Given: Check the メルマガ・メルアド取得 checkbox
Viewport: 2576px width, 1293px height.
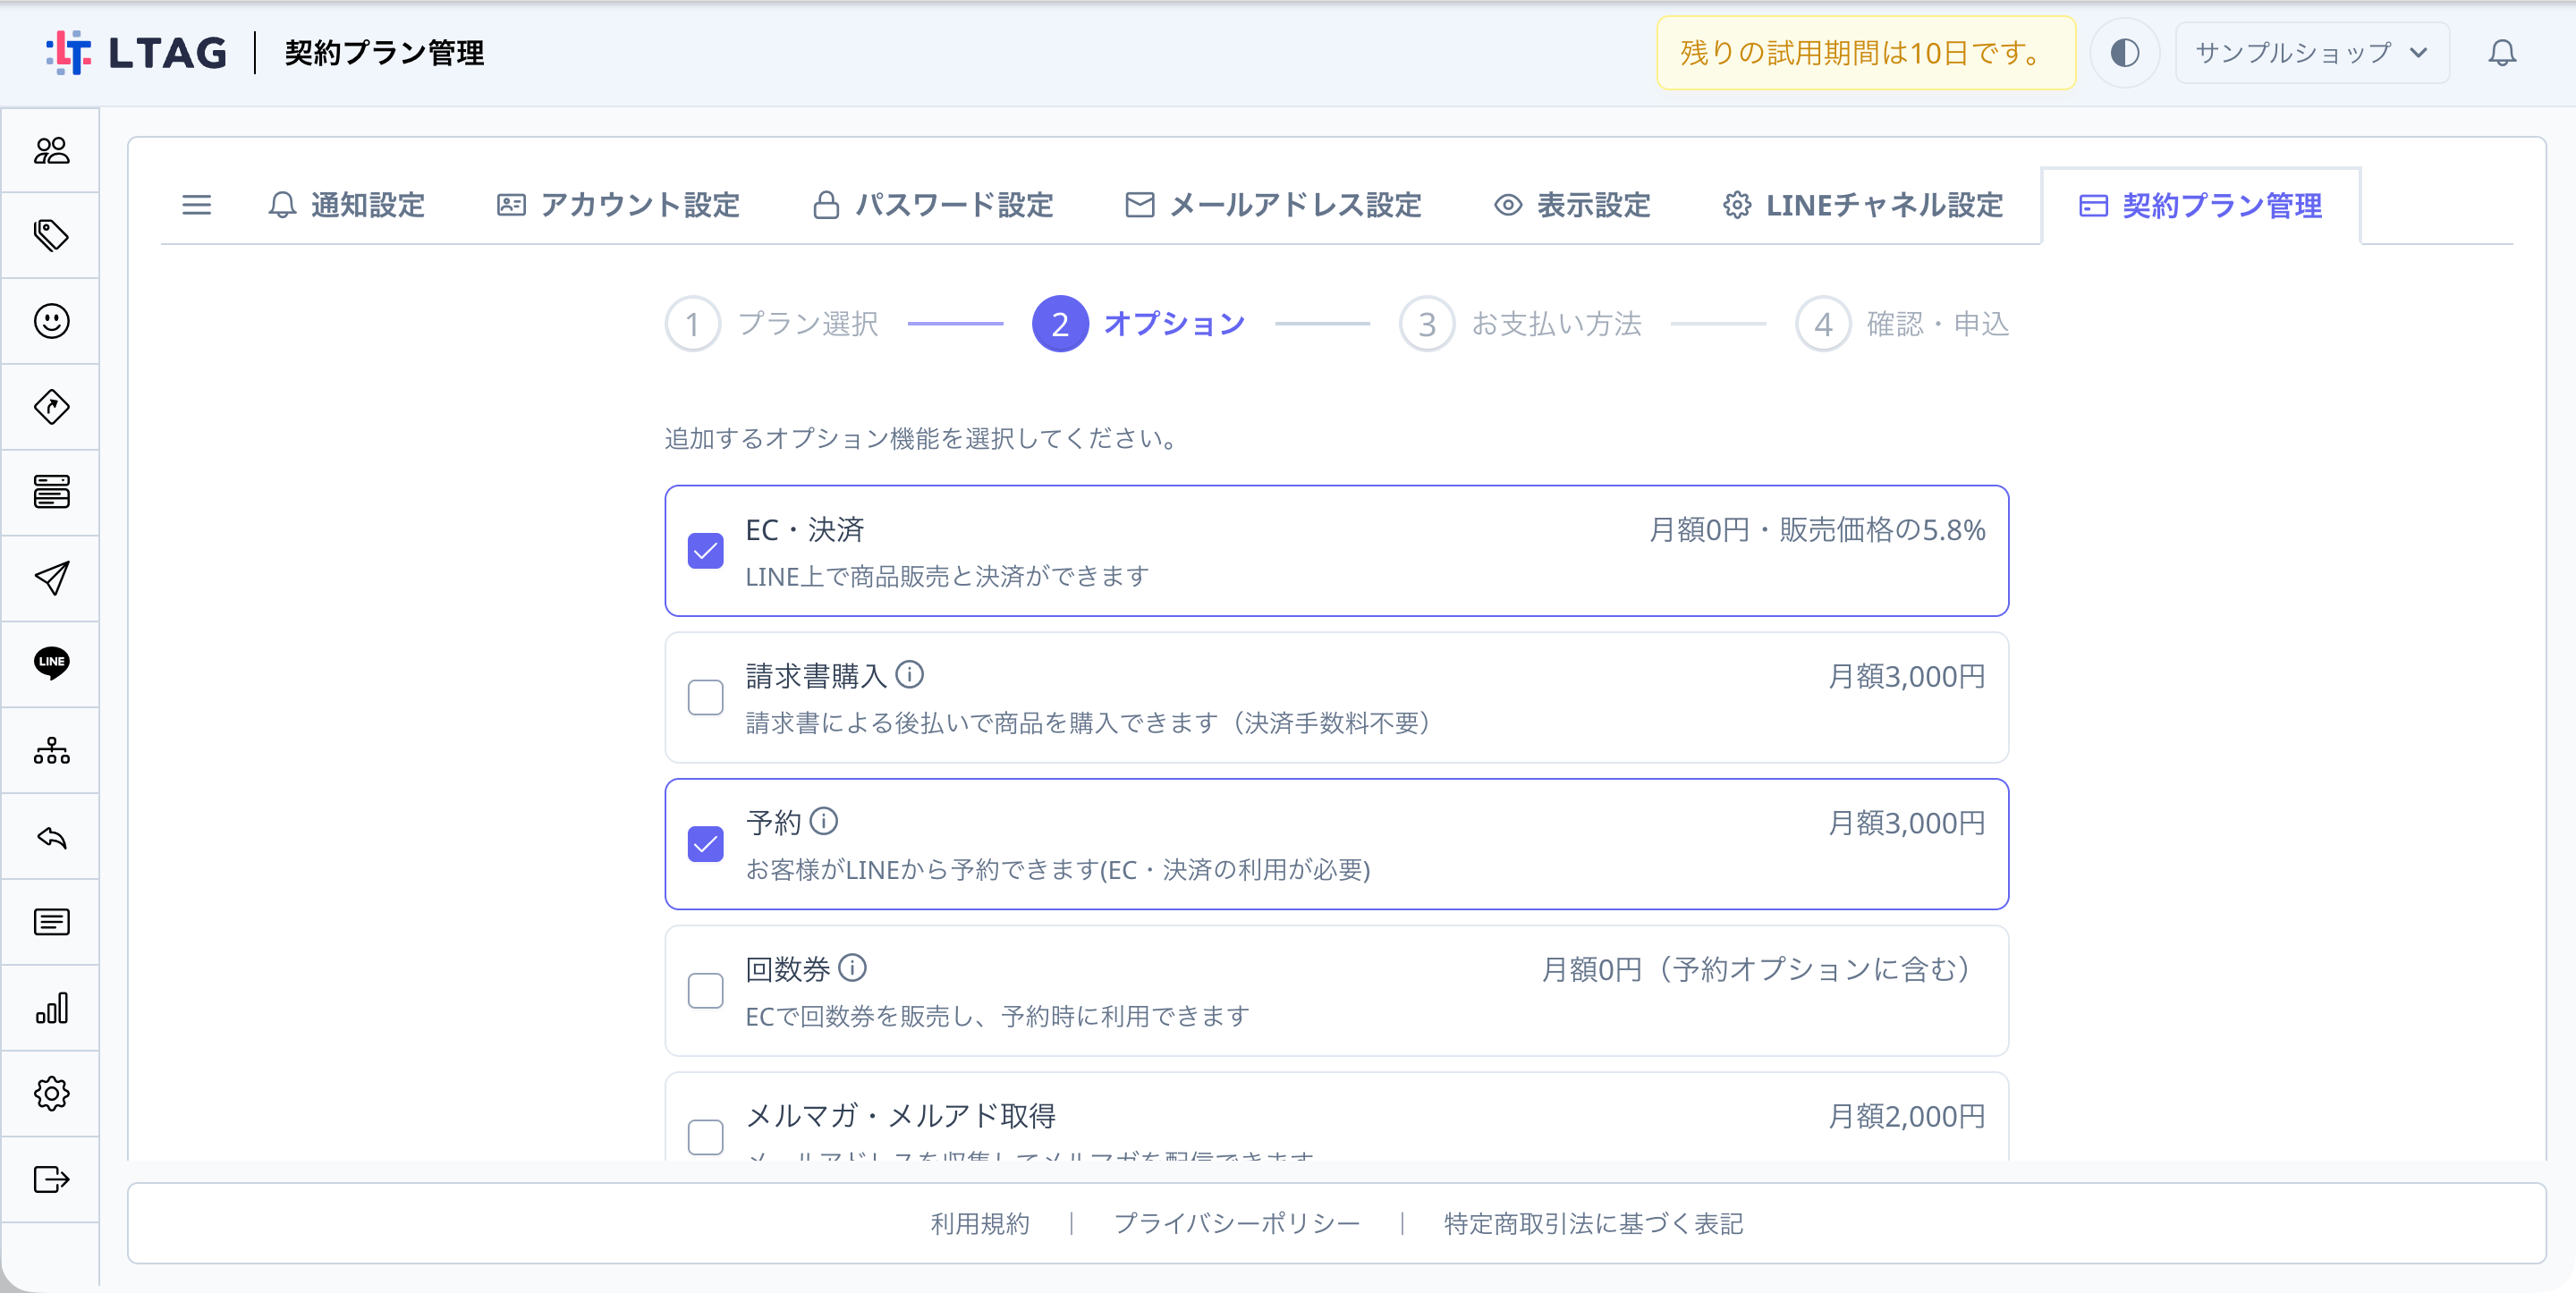Looking at the screenshot, I should (705, 1137).
